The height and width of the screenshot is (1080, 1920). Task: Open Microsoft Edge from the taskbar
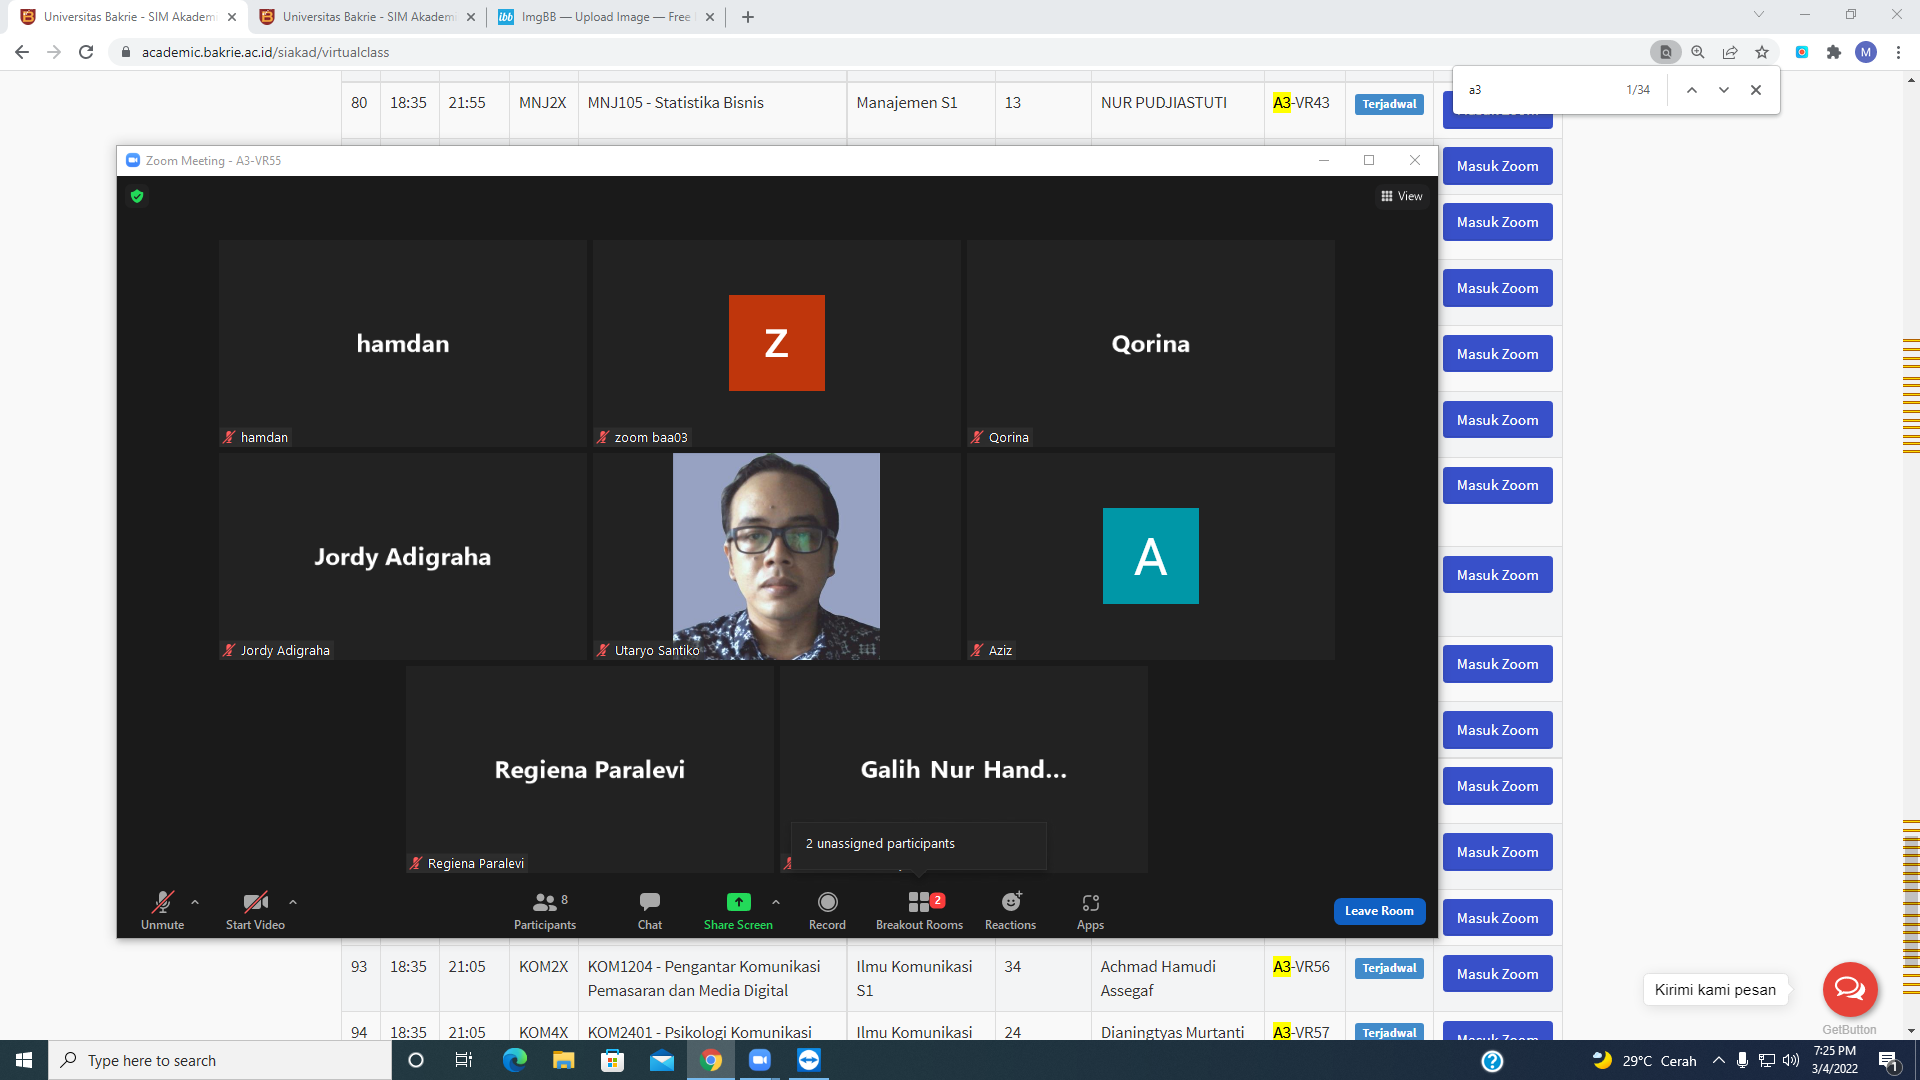coord(514,1060)
